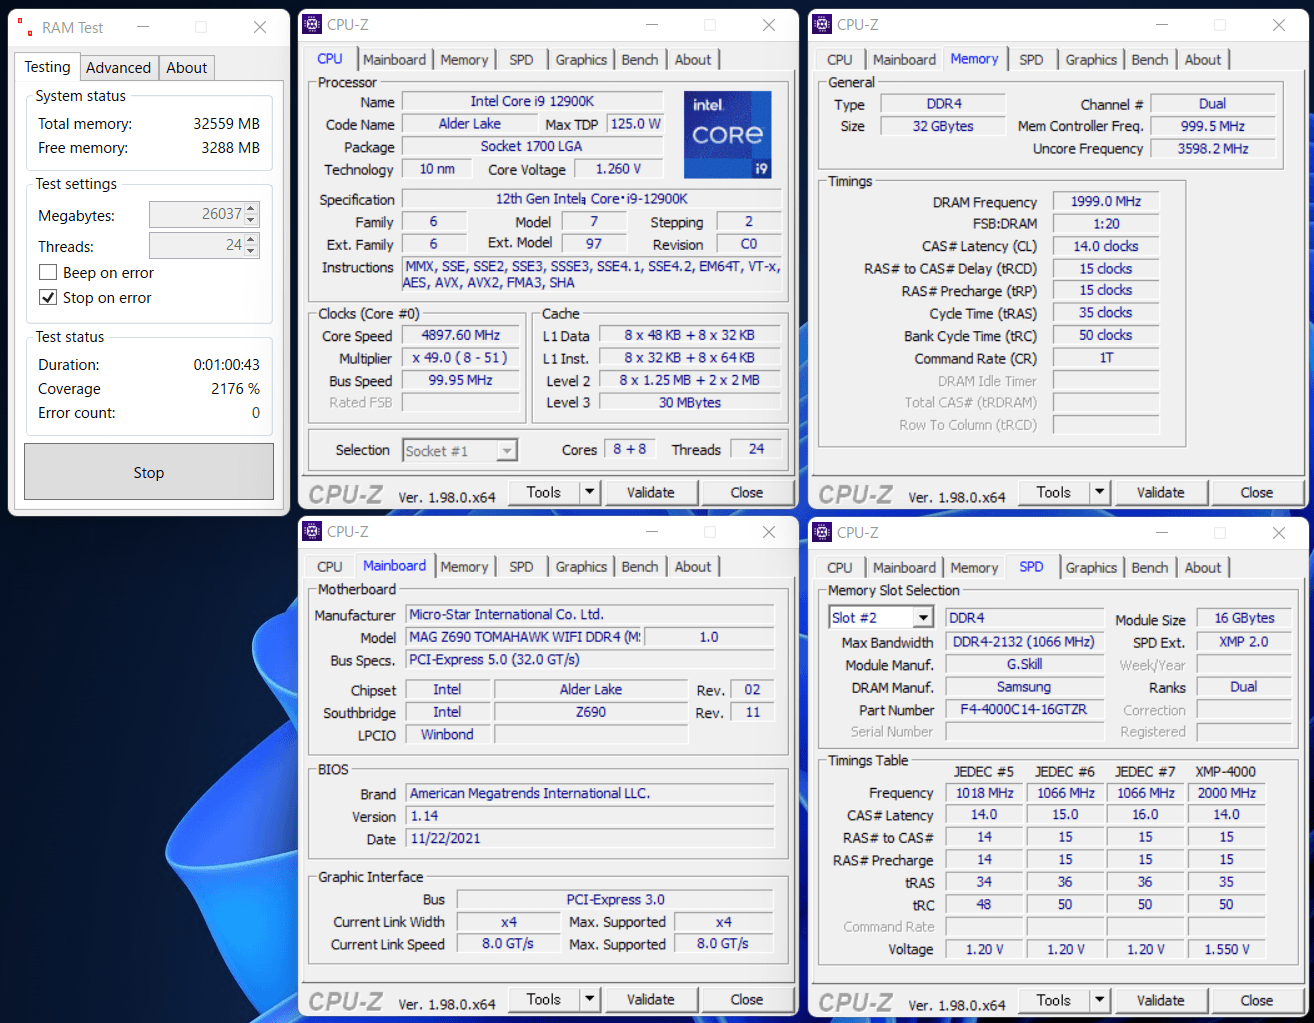Click Validate in the SPD window

[x=1160, y=1000]
